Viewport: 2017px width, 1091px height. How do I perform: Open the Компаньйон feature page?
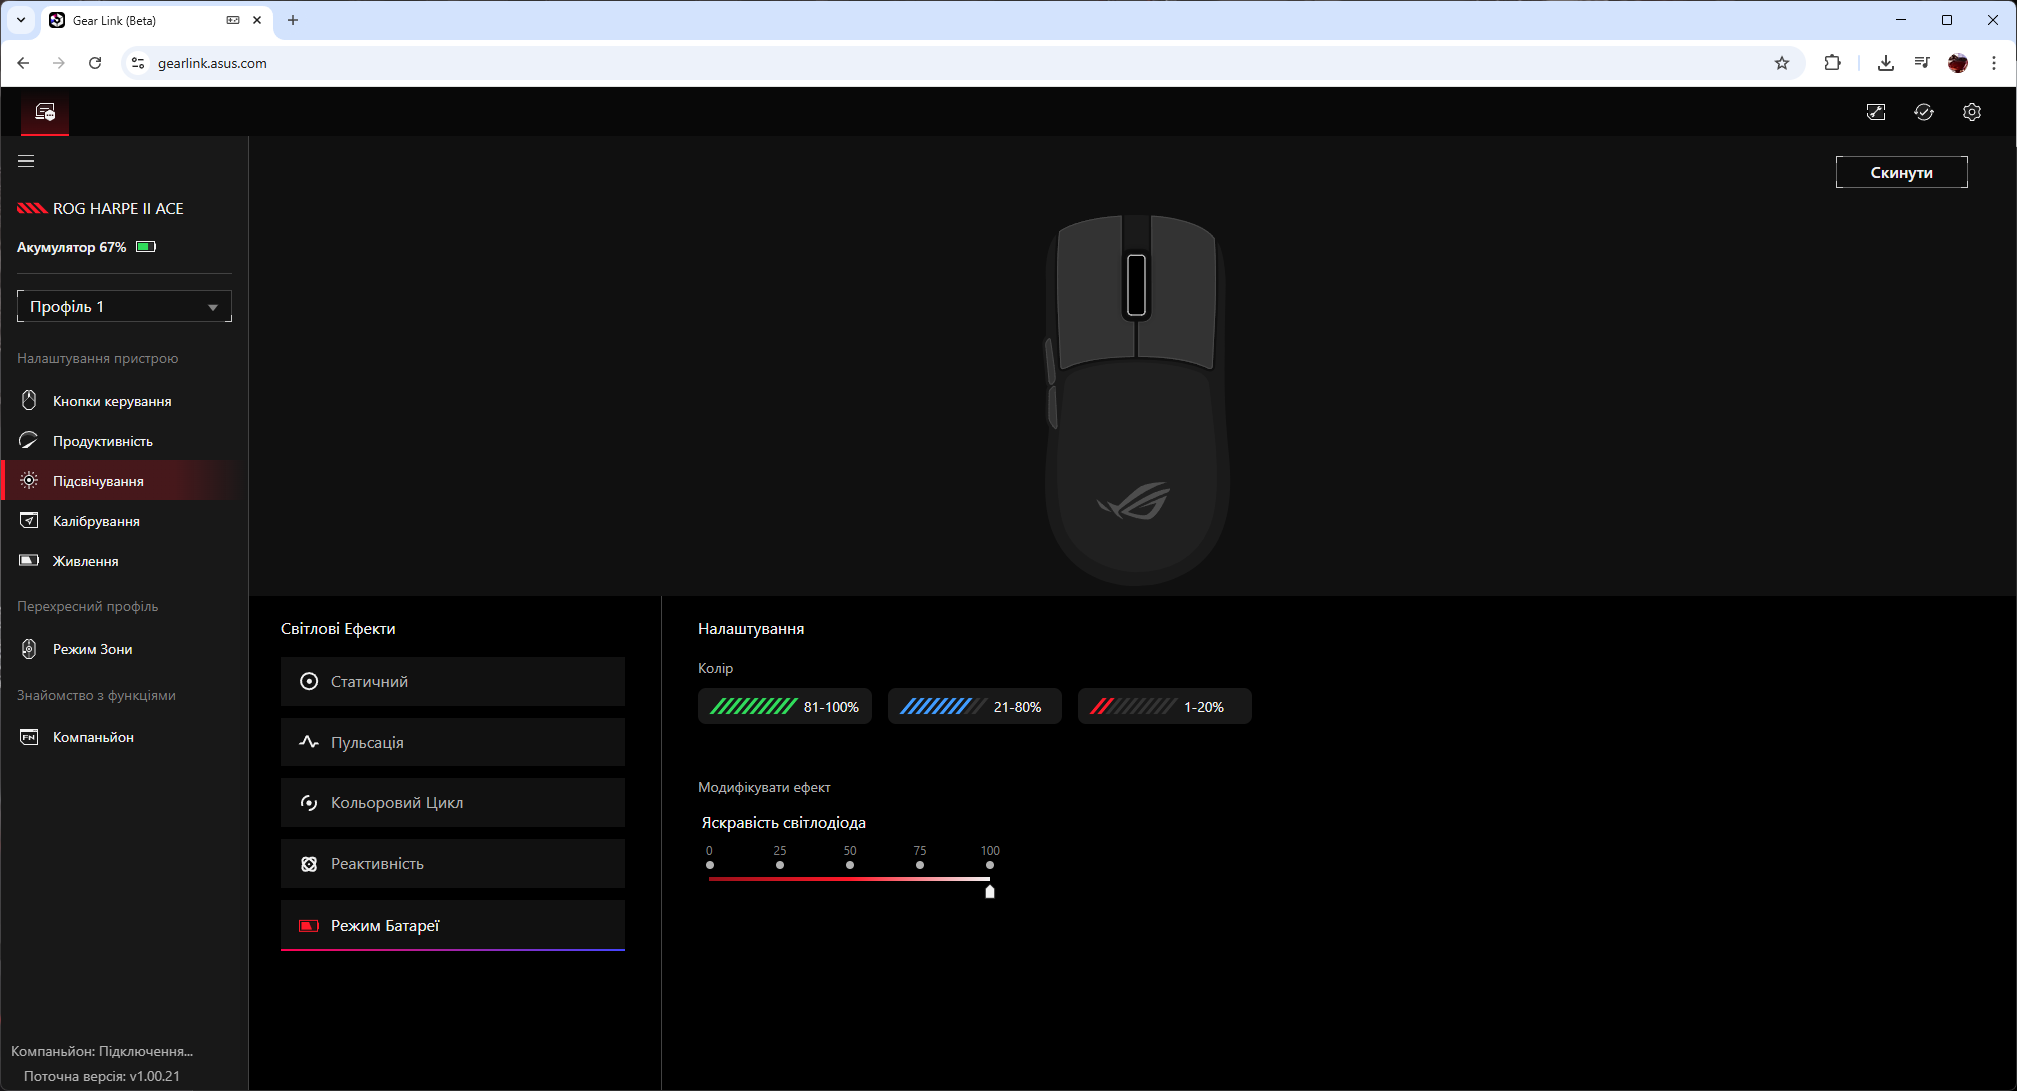(x=93, y=737)
